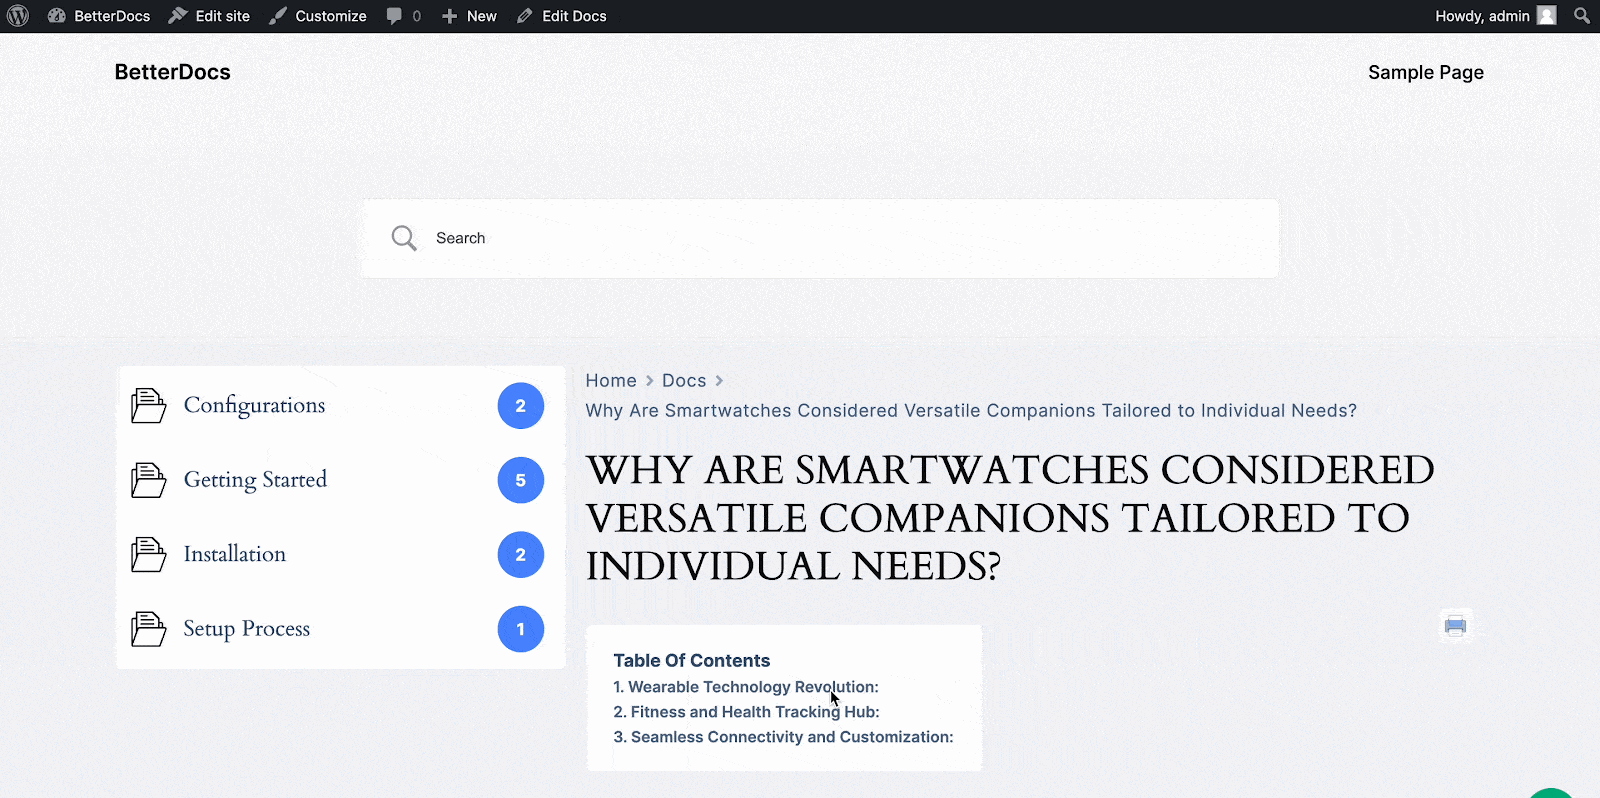Click Getting Started folder icon

tap(148, 480)
